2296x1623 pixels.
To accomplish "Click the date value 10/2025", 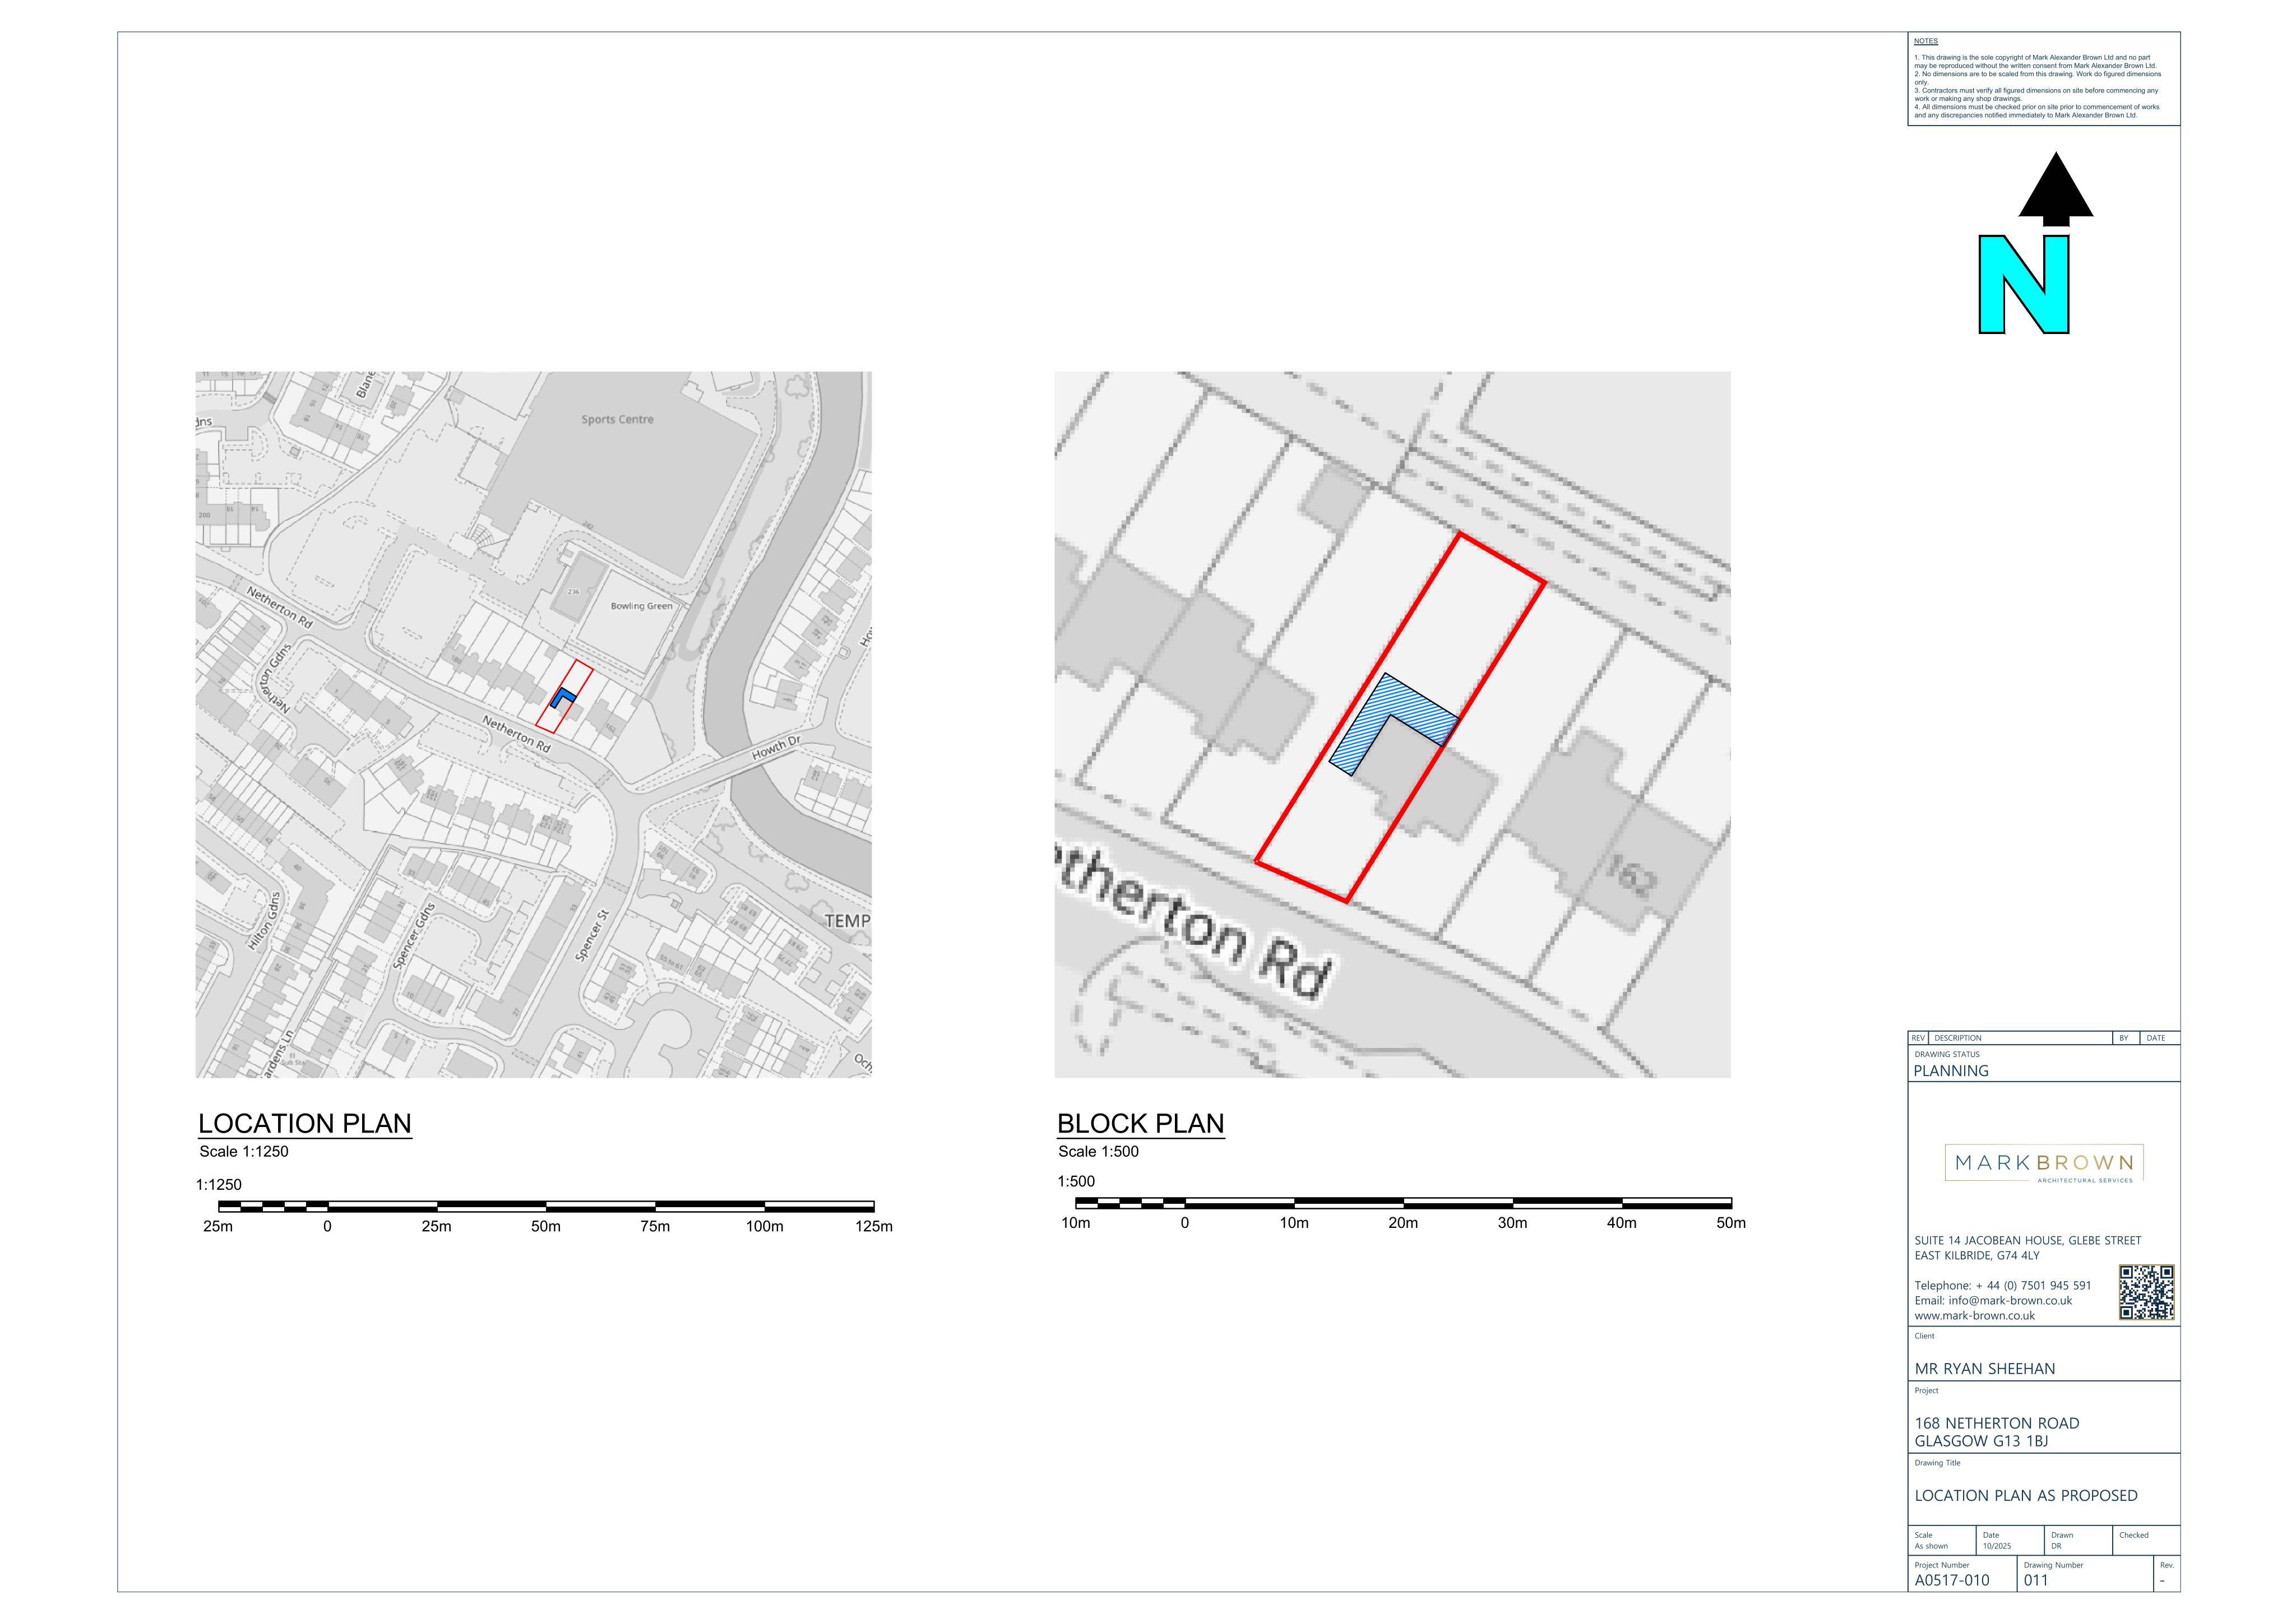I will [1997, 1546].
